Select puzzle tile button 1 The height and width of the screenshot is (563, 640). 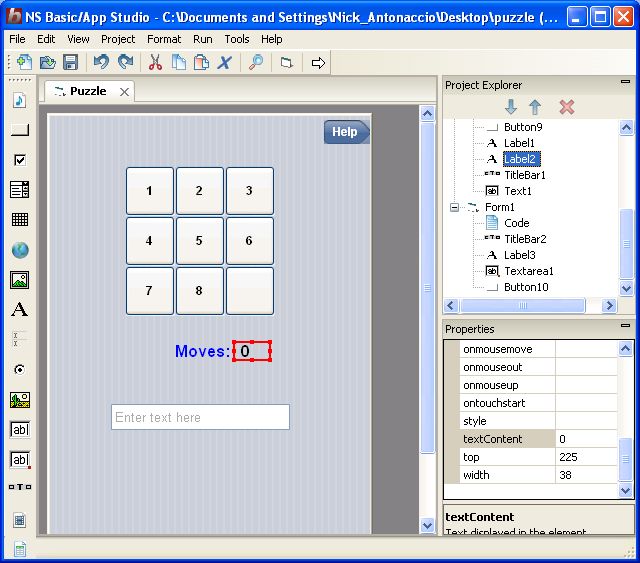pos(150,191)
